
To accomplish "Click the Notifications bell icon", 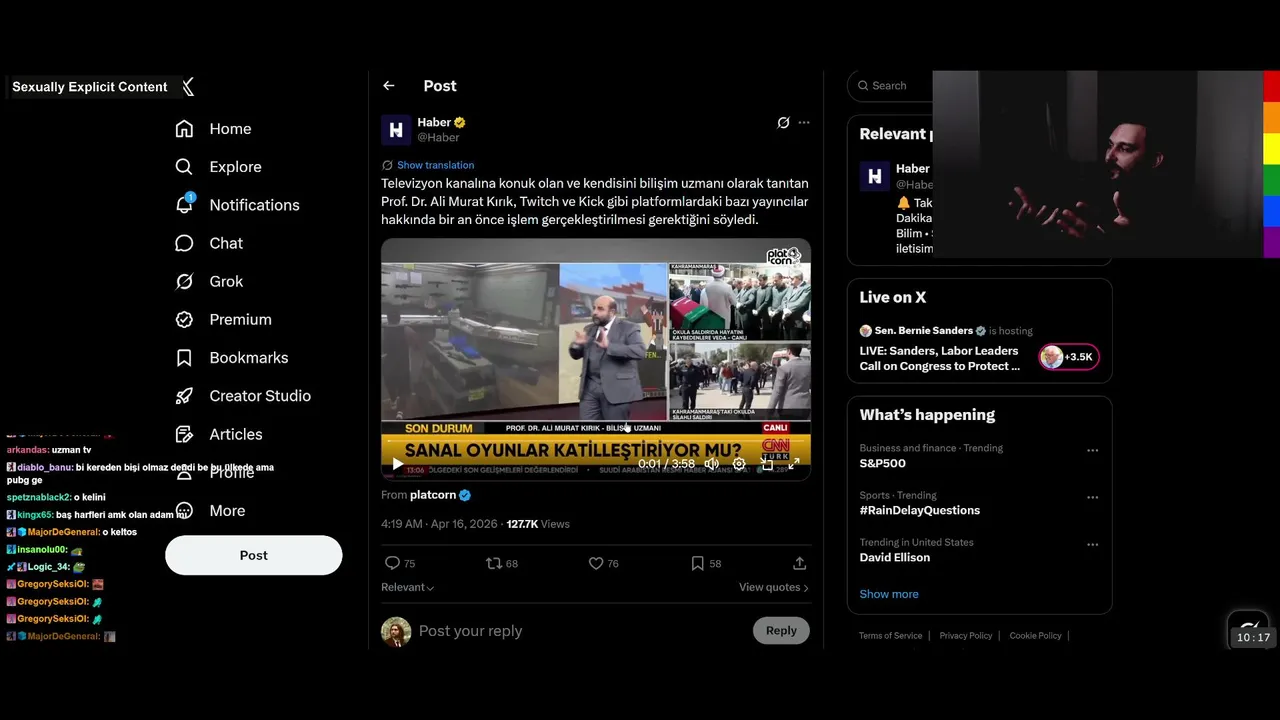I will pyautogui.click(x=184, y=205).
